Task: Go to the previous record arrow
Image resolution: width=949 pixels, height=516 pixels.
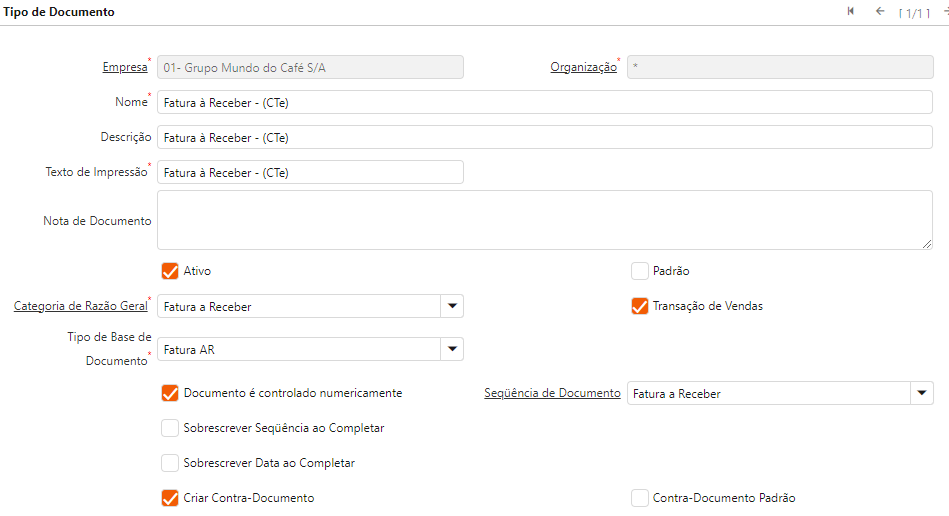Action: tap(880, 11)
